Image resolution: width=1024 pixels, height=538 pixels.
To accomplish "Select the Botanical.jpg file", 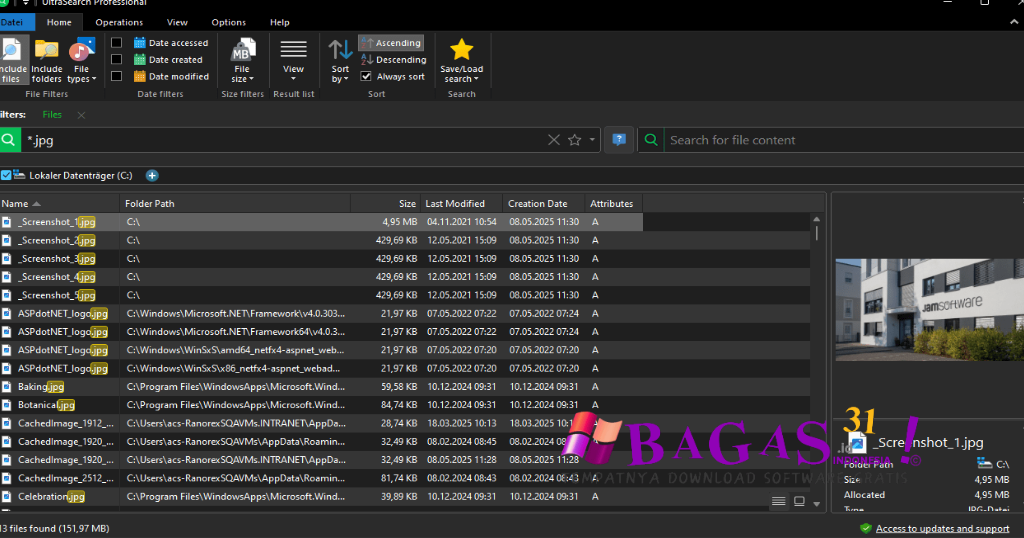I will 46,405.
